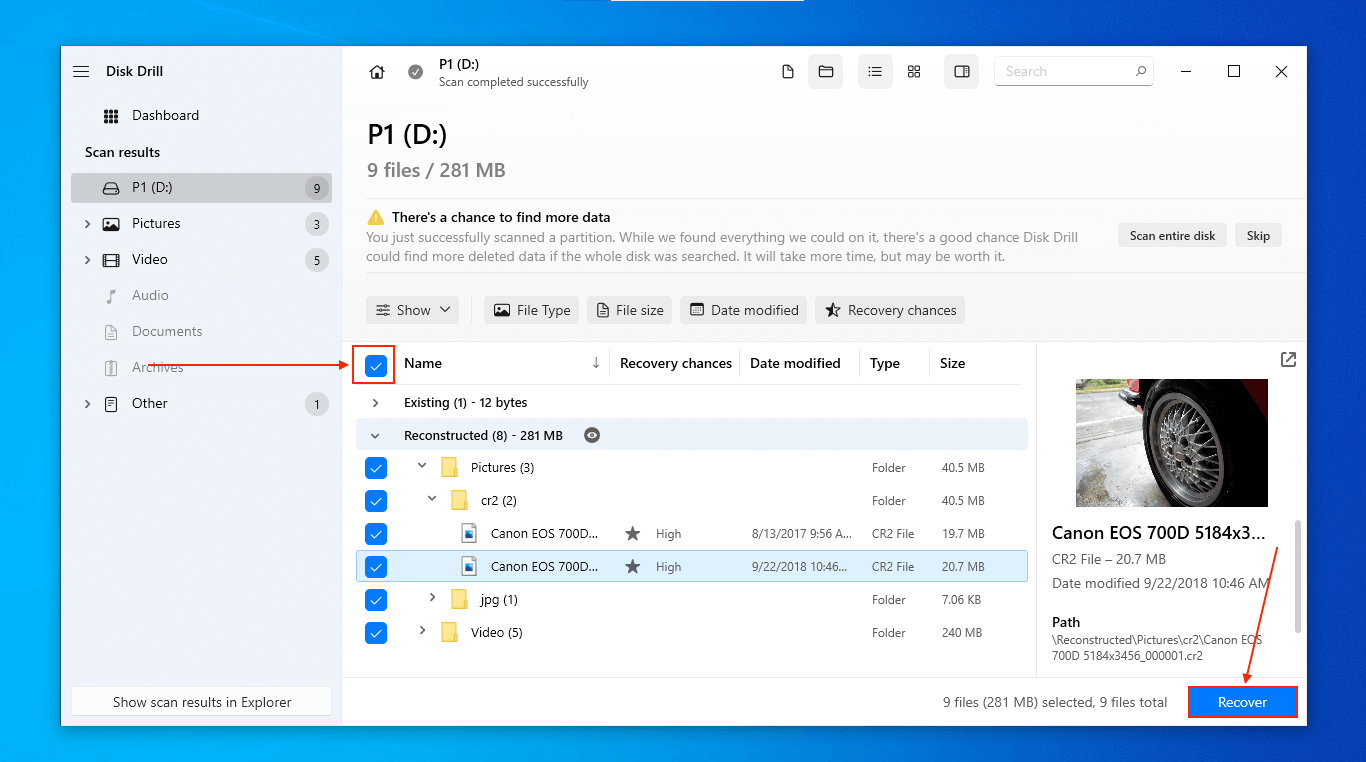Click the Pictures folder icon in file list
Image resolution: width=1366 pixels, height=762 pixels.
coord(449,467)
